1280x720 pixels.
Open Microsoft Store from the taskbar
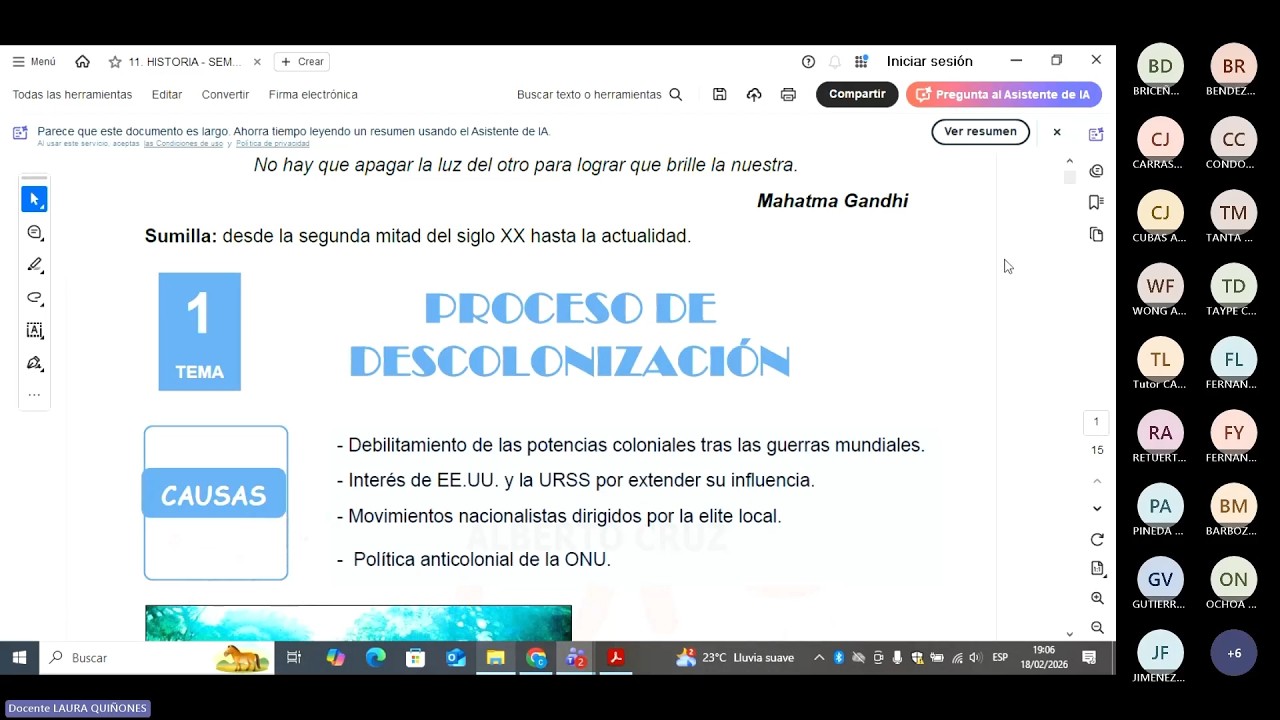[415, 658]
